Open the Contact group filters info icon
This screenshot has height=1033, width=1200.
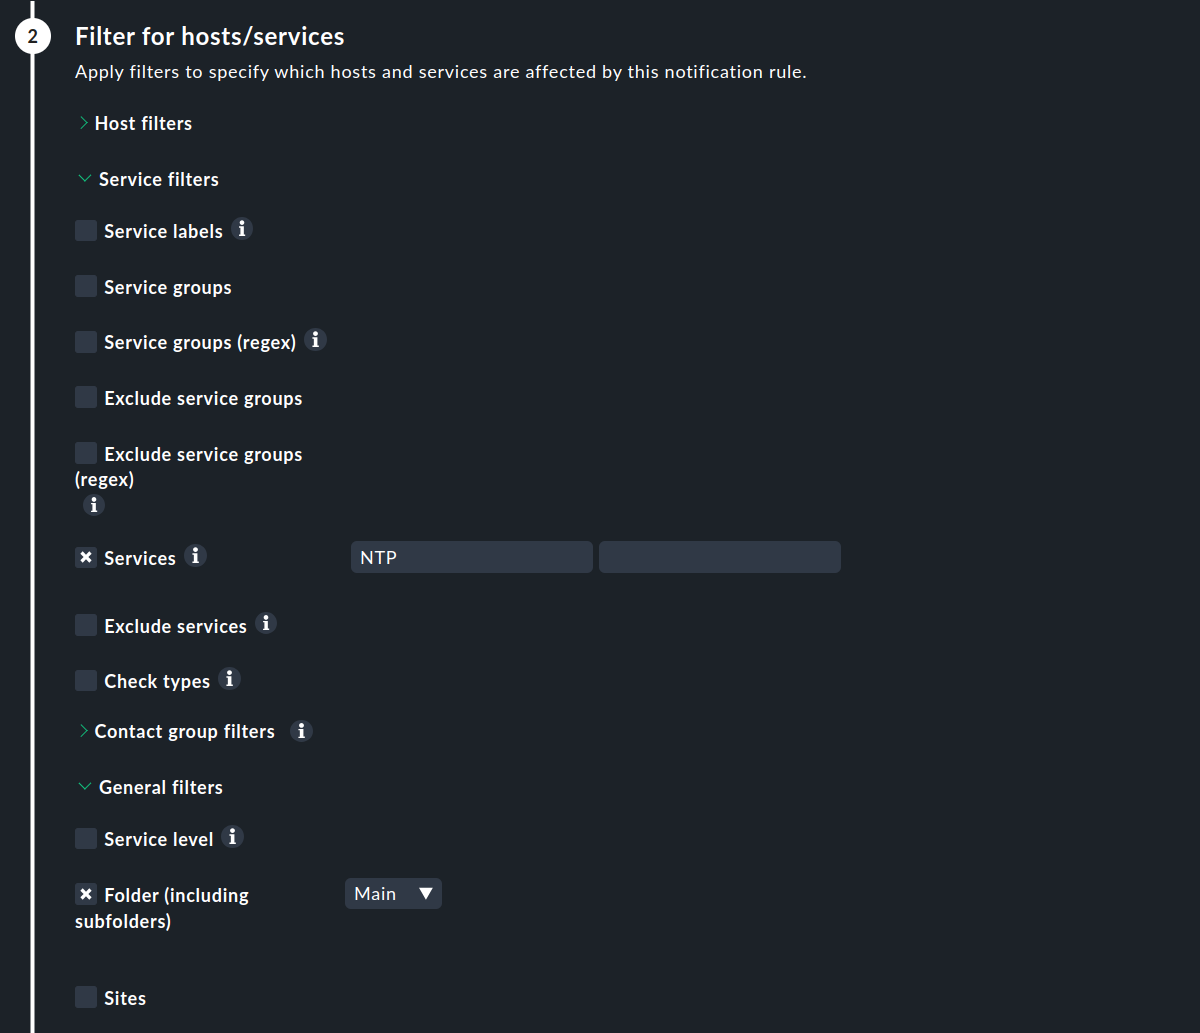click(301, 731)
